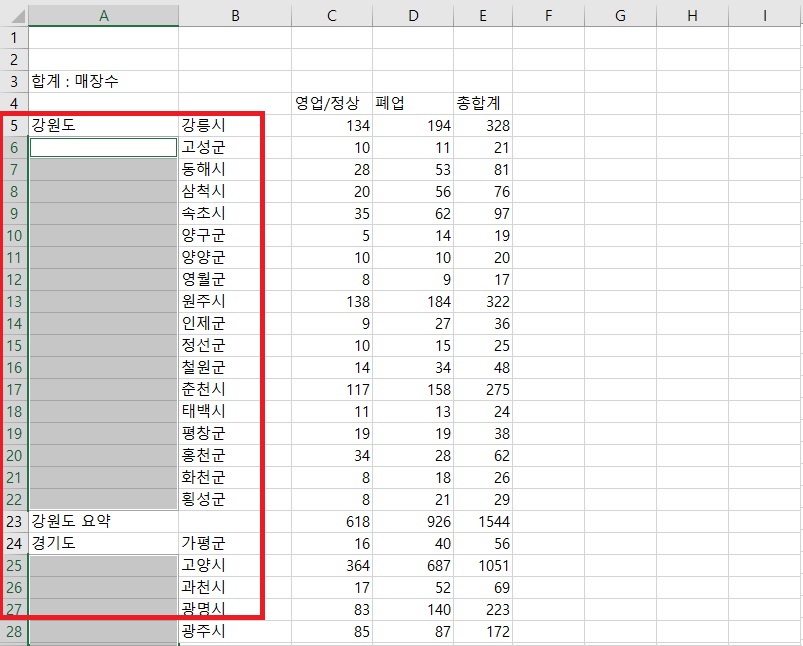The width and height of the screenshot is (803, 646).
Task: Click the subtotal 926 in 강원도 요약 row
Action: click(413, 522)
